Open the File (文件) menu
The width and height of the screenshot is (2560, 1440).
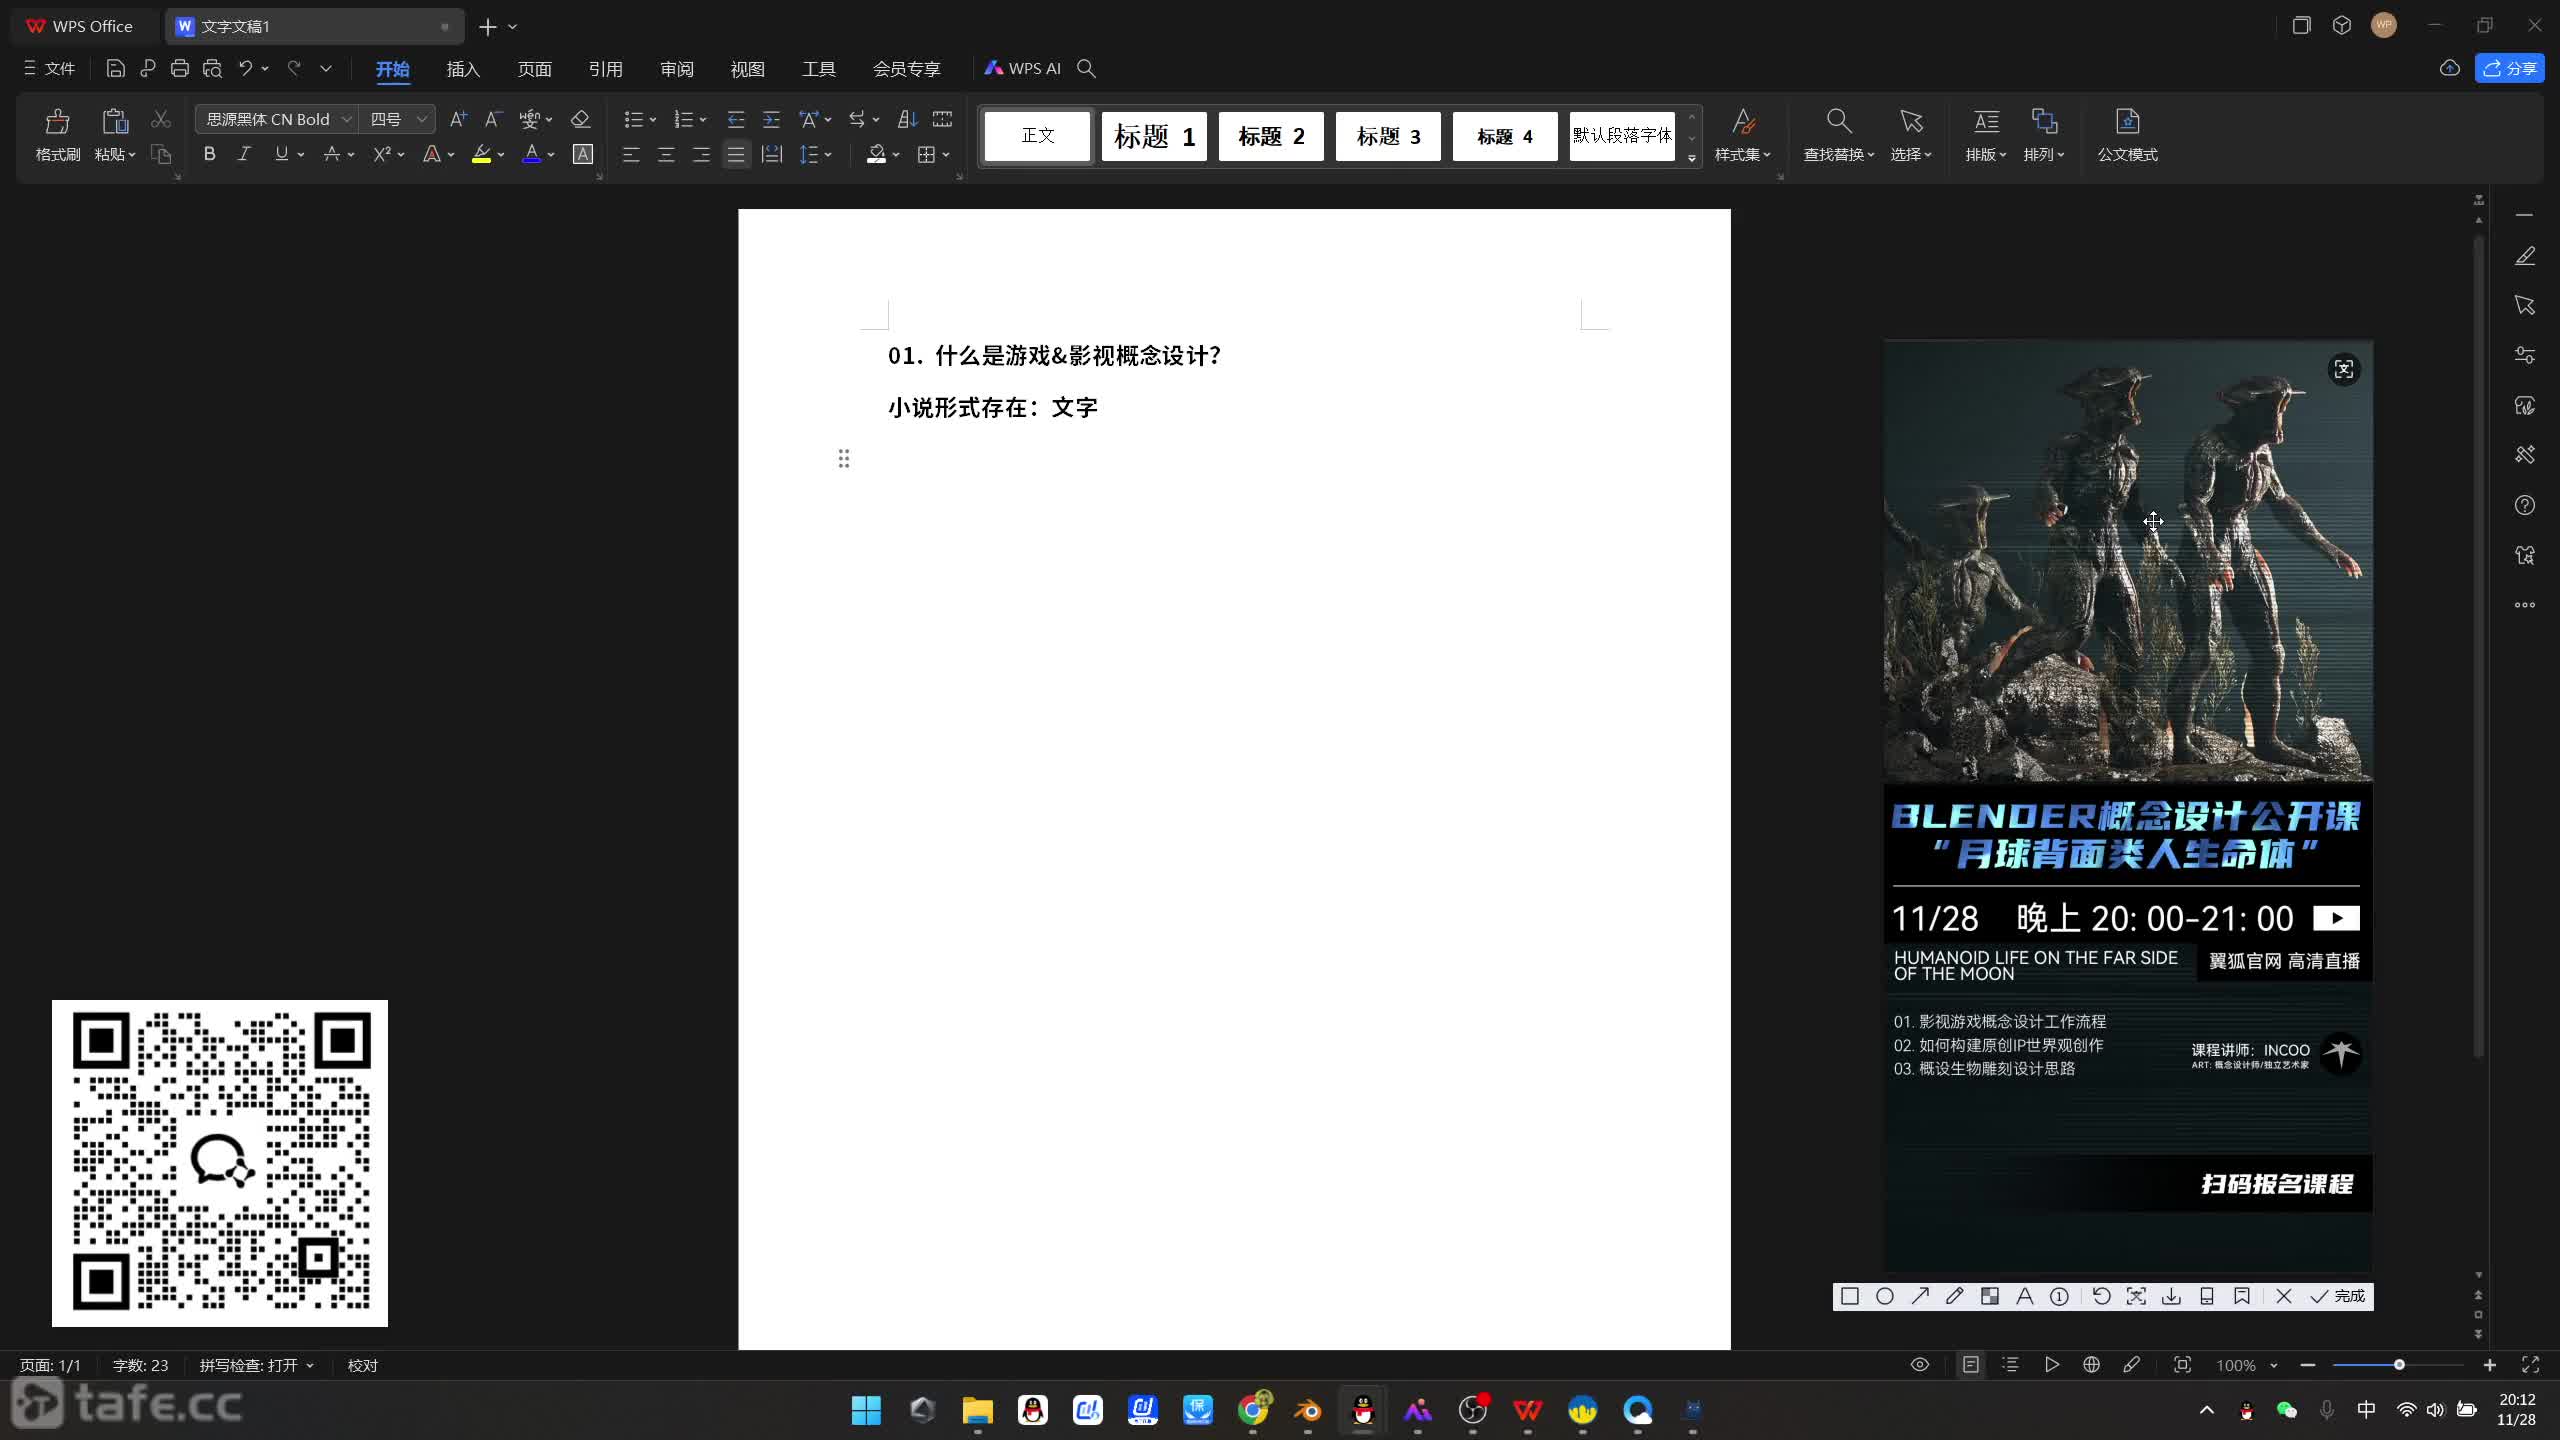[x=49, y=68]
